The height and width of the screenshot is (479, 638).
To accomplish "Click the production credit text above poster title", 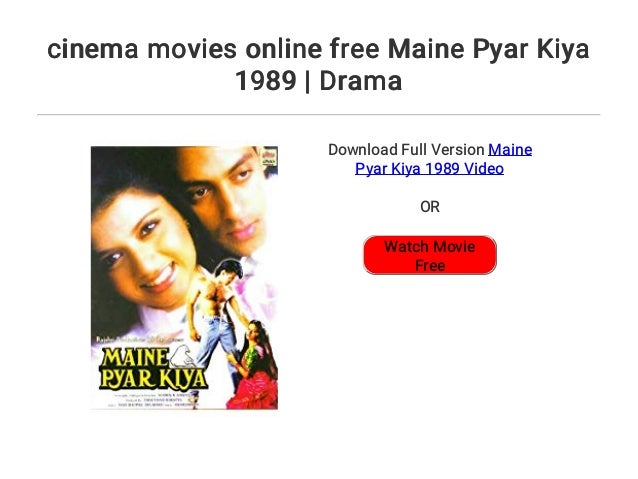I will click(140, 339).
